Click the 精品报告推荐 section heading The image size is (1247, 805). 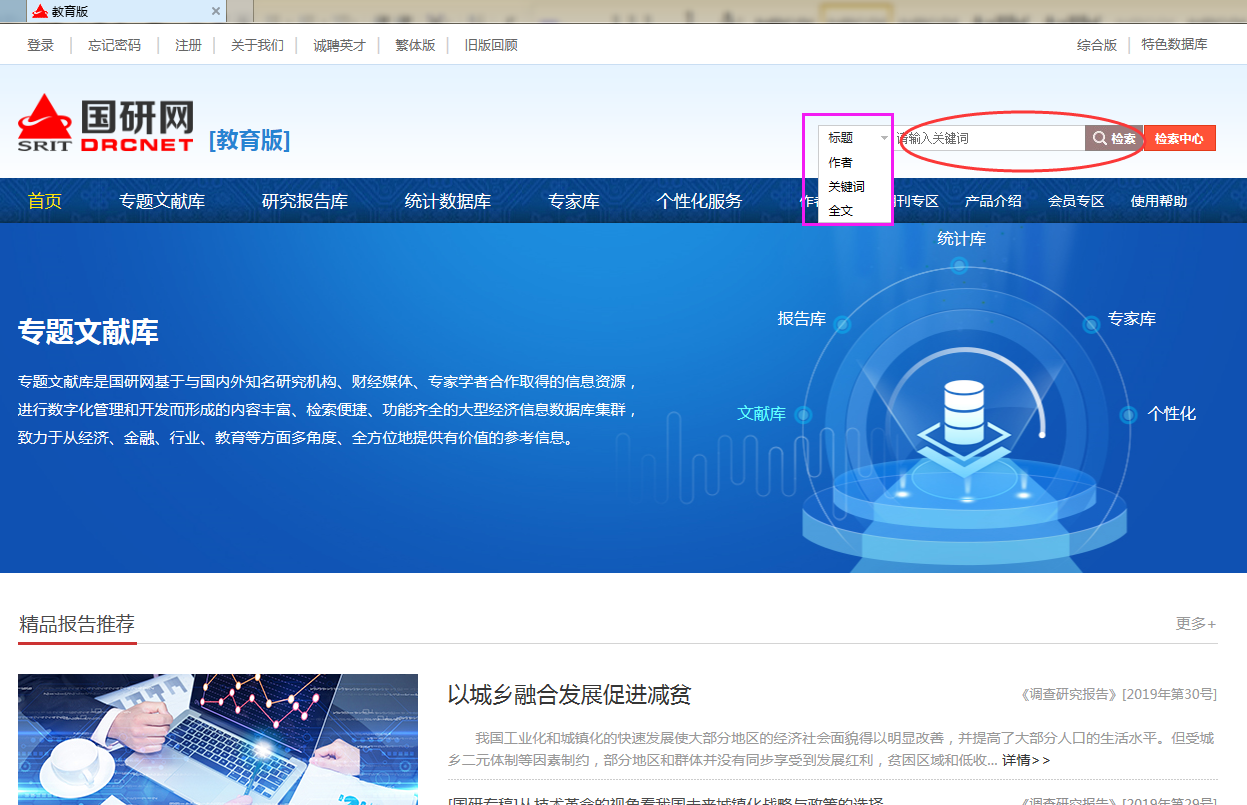click(x=77, y=625)
